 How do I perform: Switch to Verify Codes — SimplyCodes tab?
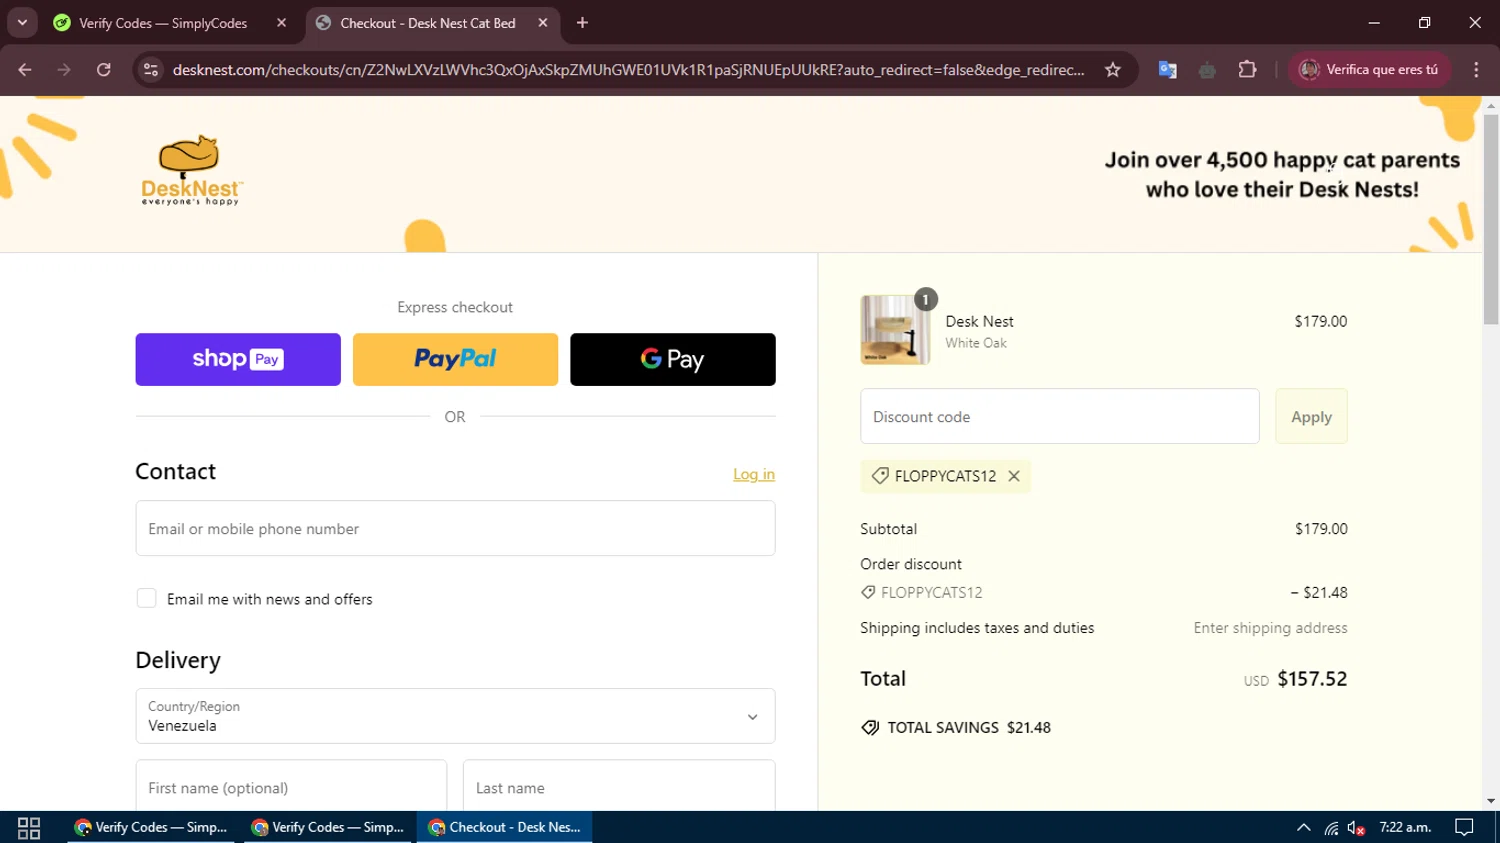click(164, 23)
